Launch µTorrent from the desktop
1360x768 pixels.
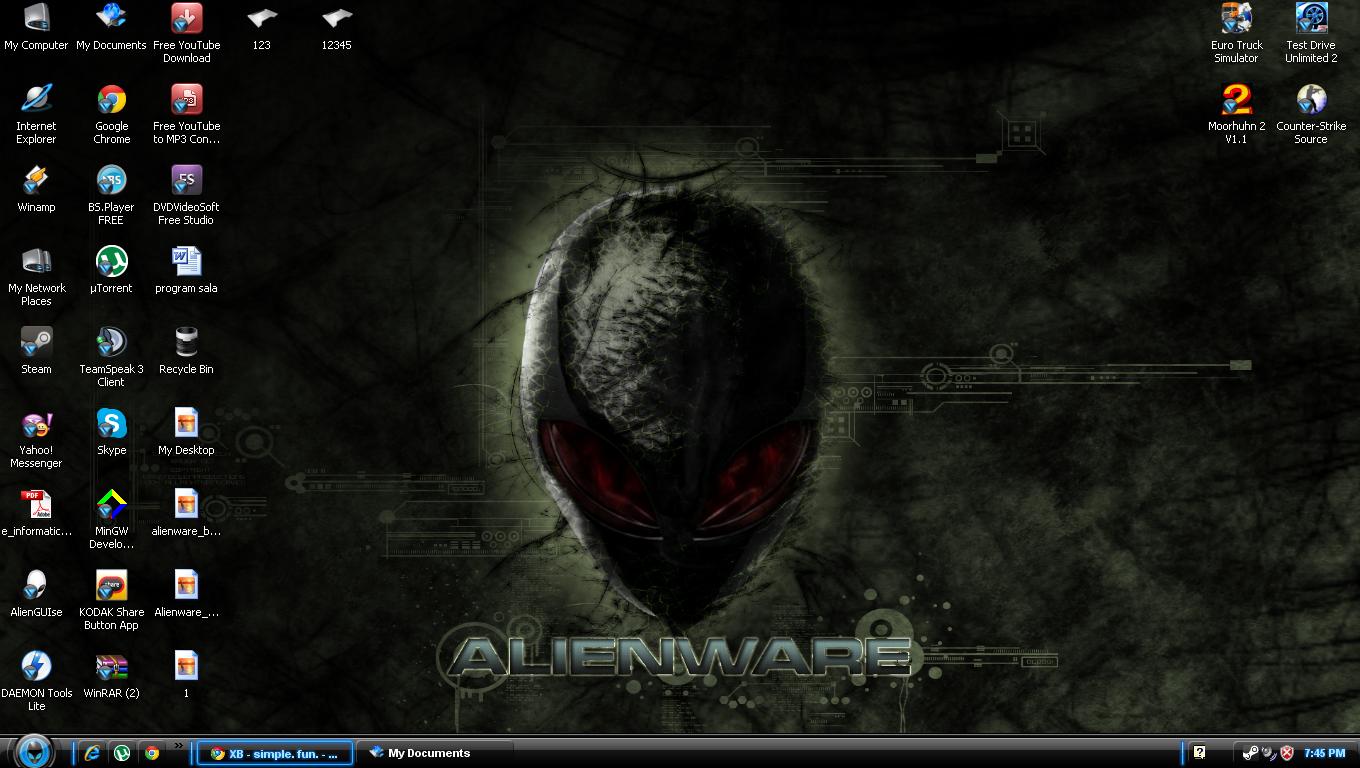click(x=111, y=270)
